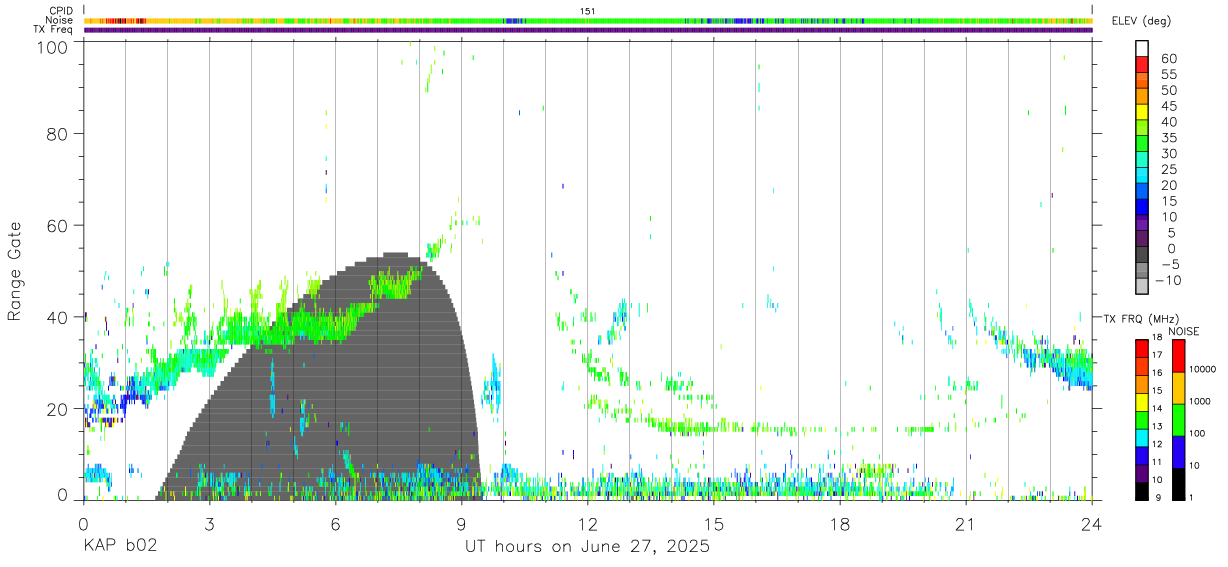Click the CPID label above the plot

click(60, 10)
